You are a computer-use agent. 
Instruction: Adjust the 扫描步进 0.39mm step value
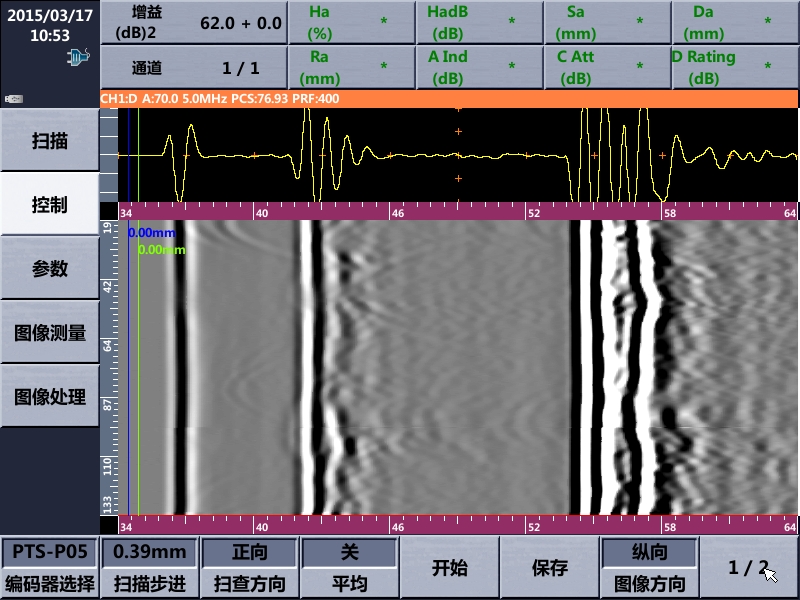(x=149, y=567)
